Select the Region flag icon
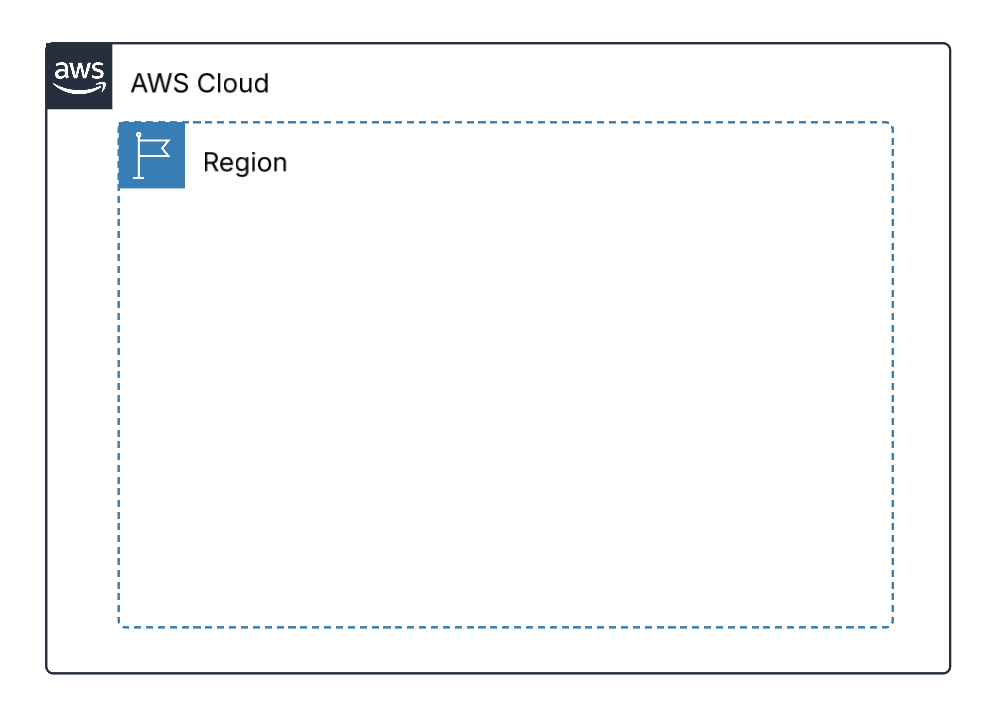 tap(152, 155)
